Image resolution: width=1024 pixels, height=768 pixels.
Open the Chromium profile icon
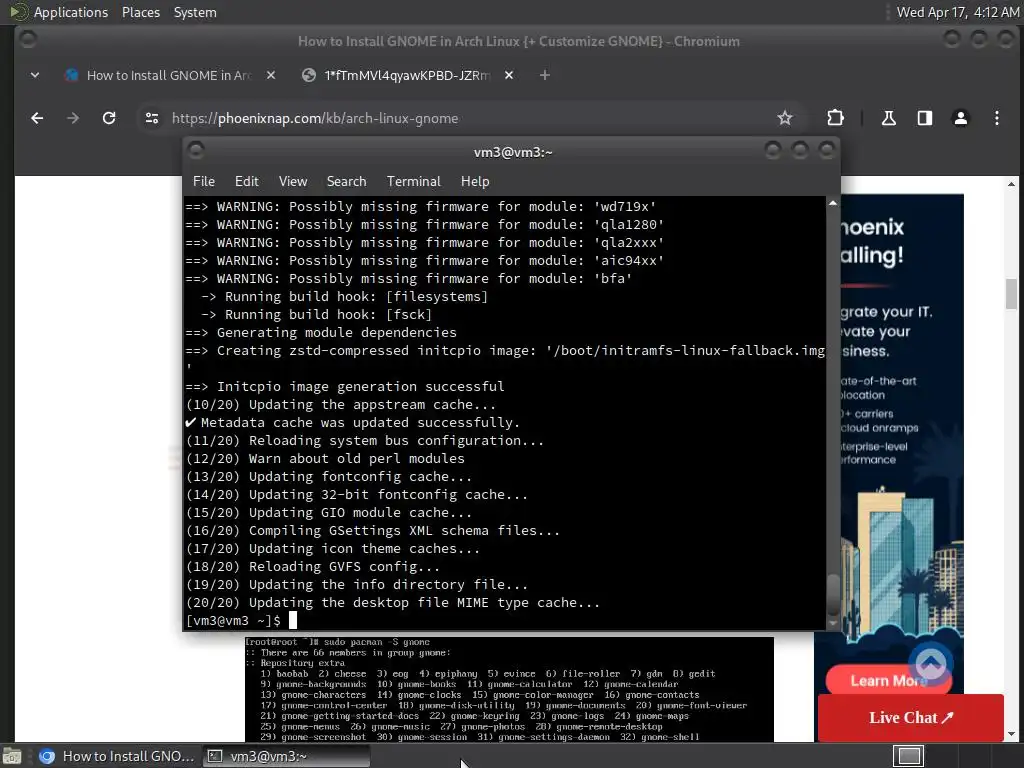[961, 118]
